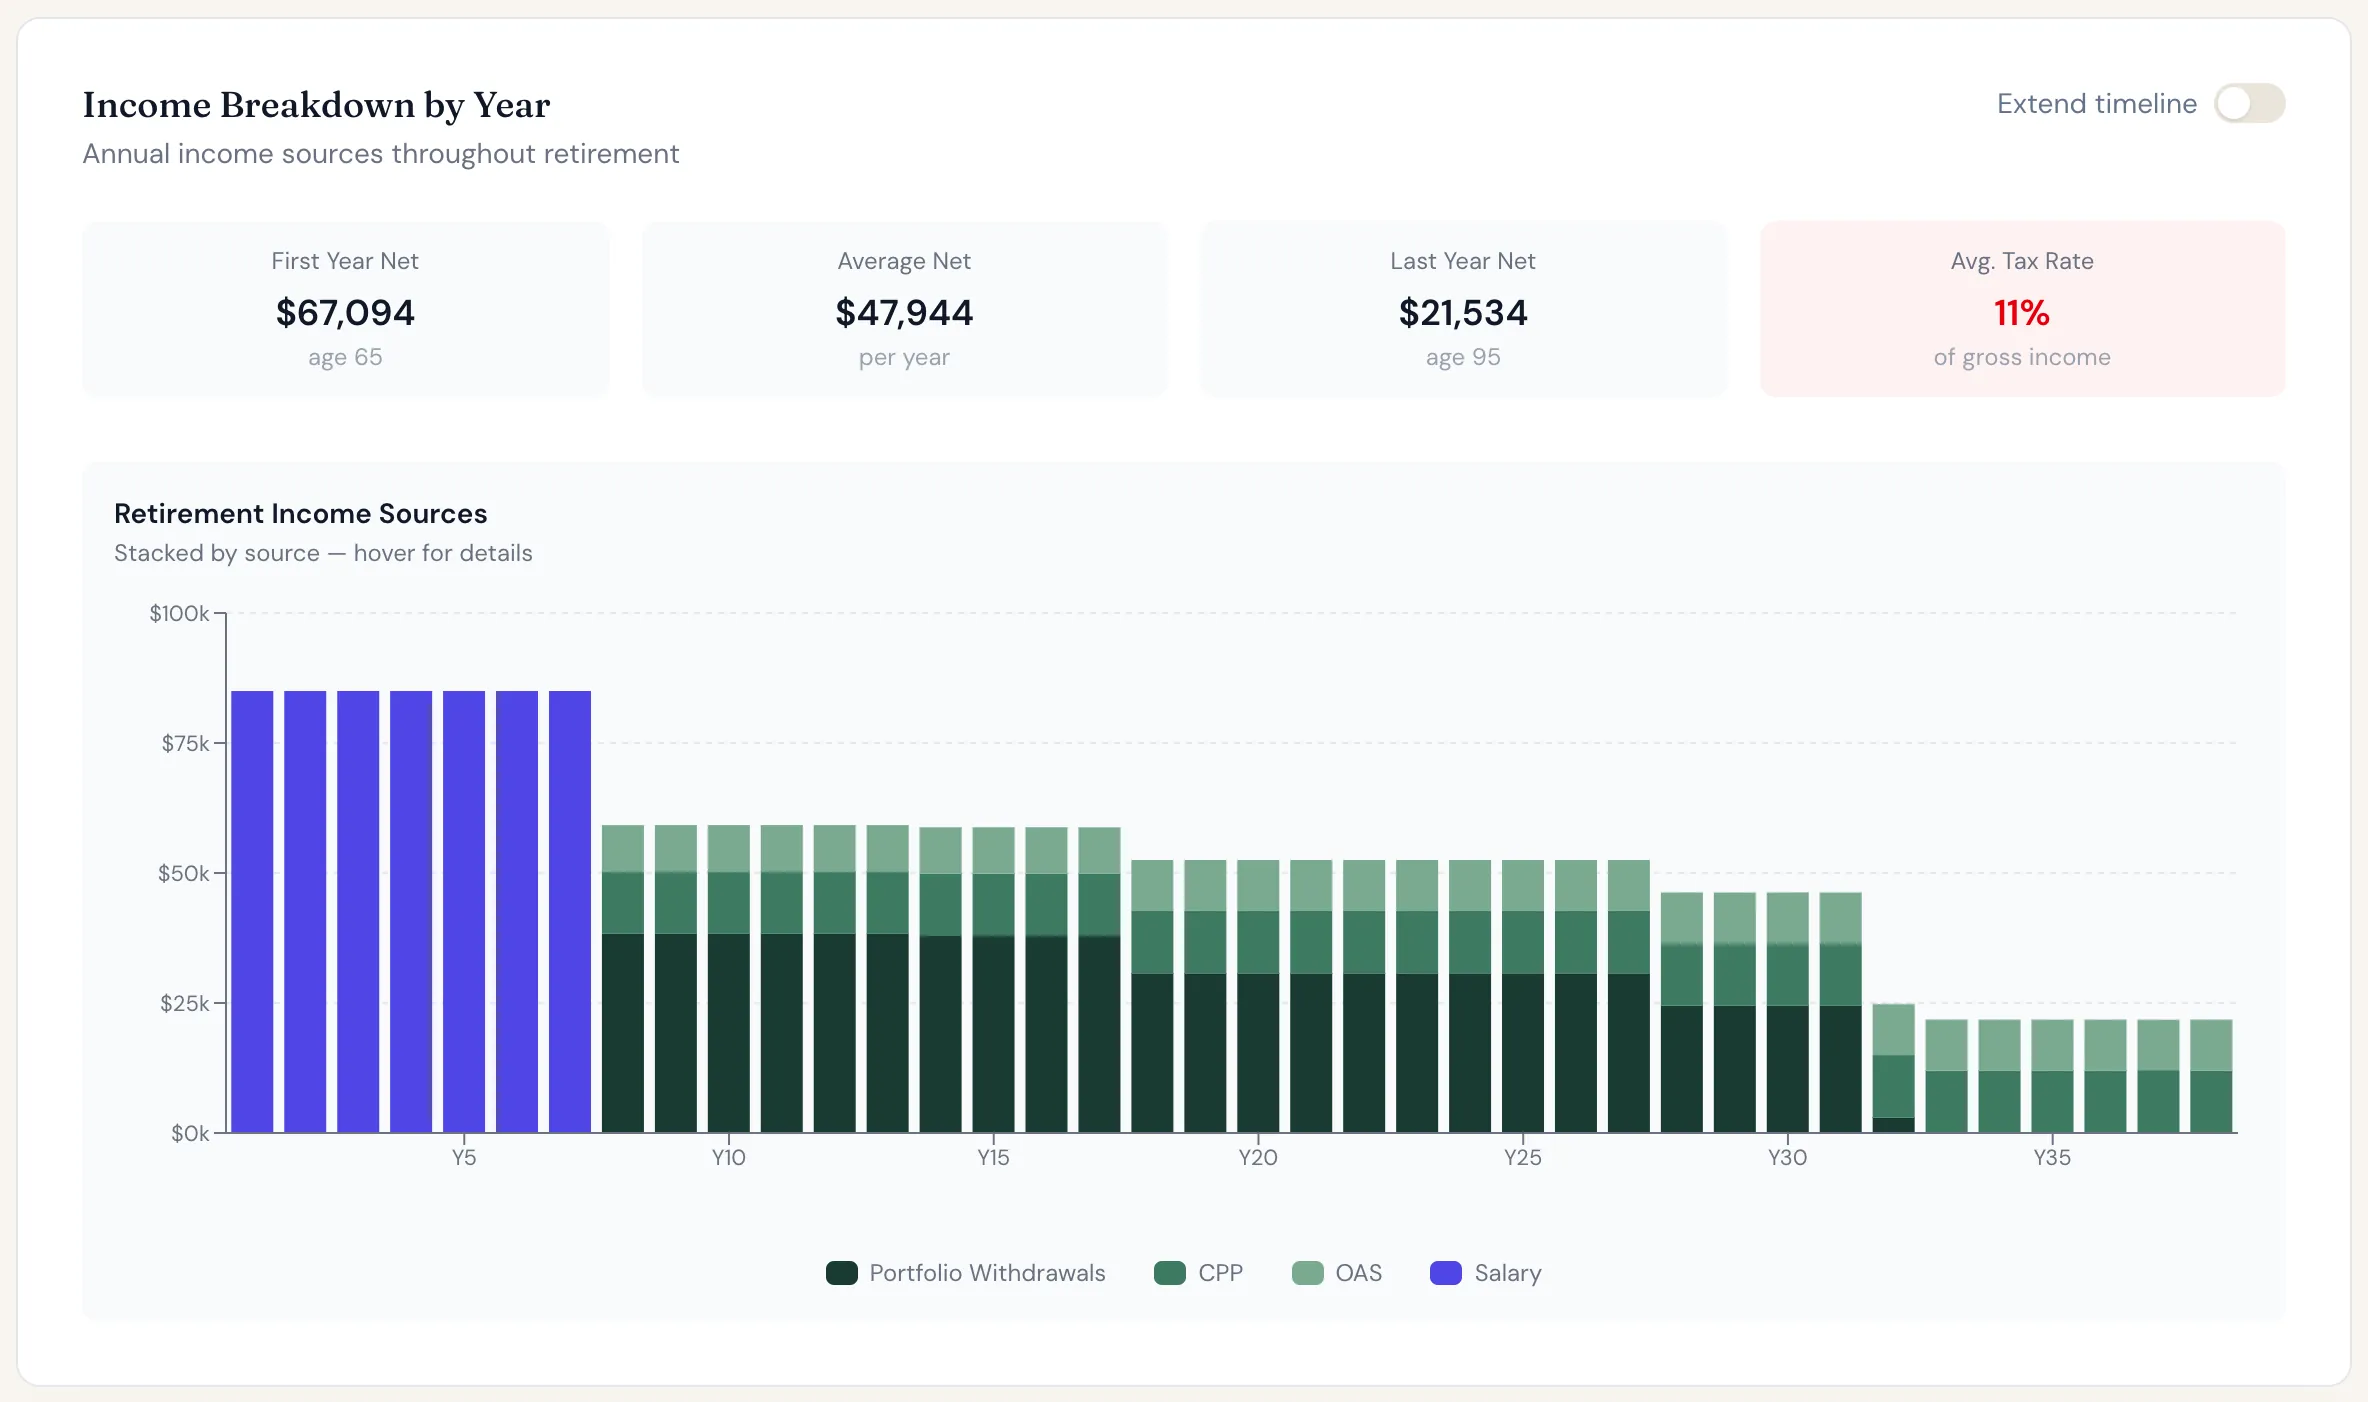The width and height of the screenshot is (2368, 1402).
Task: Select the First Year Net card
Action: click(x=346, y=309)
